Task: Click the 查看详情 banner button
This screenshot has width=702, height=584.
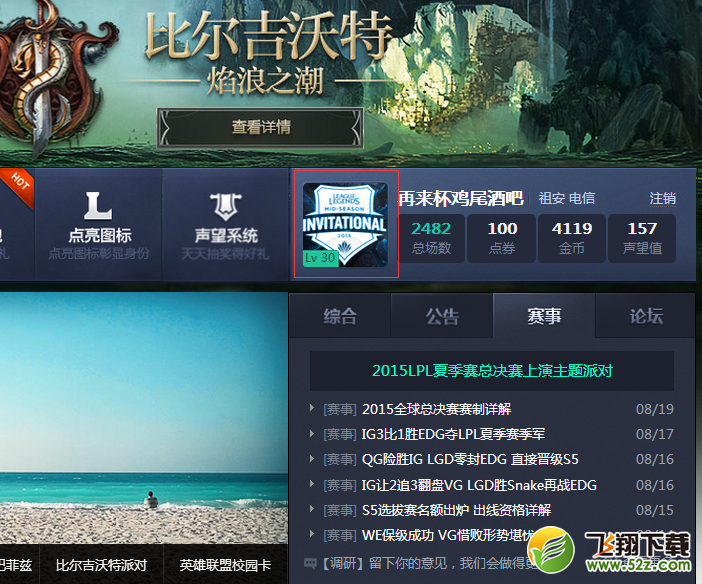Action: [x=260, y=128]
